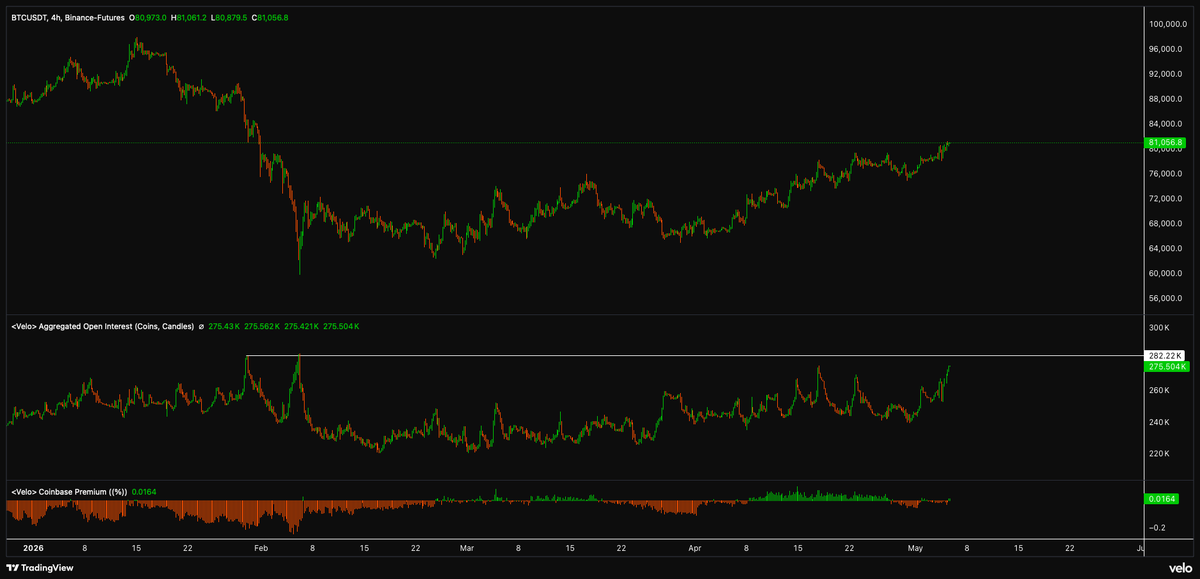Select the 282.22K horizontal line label
Screen dimensions: 1200x579
pyautogui.click(x=1164, y=355)
